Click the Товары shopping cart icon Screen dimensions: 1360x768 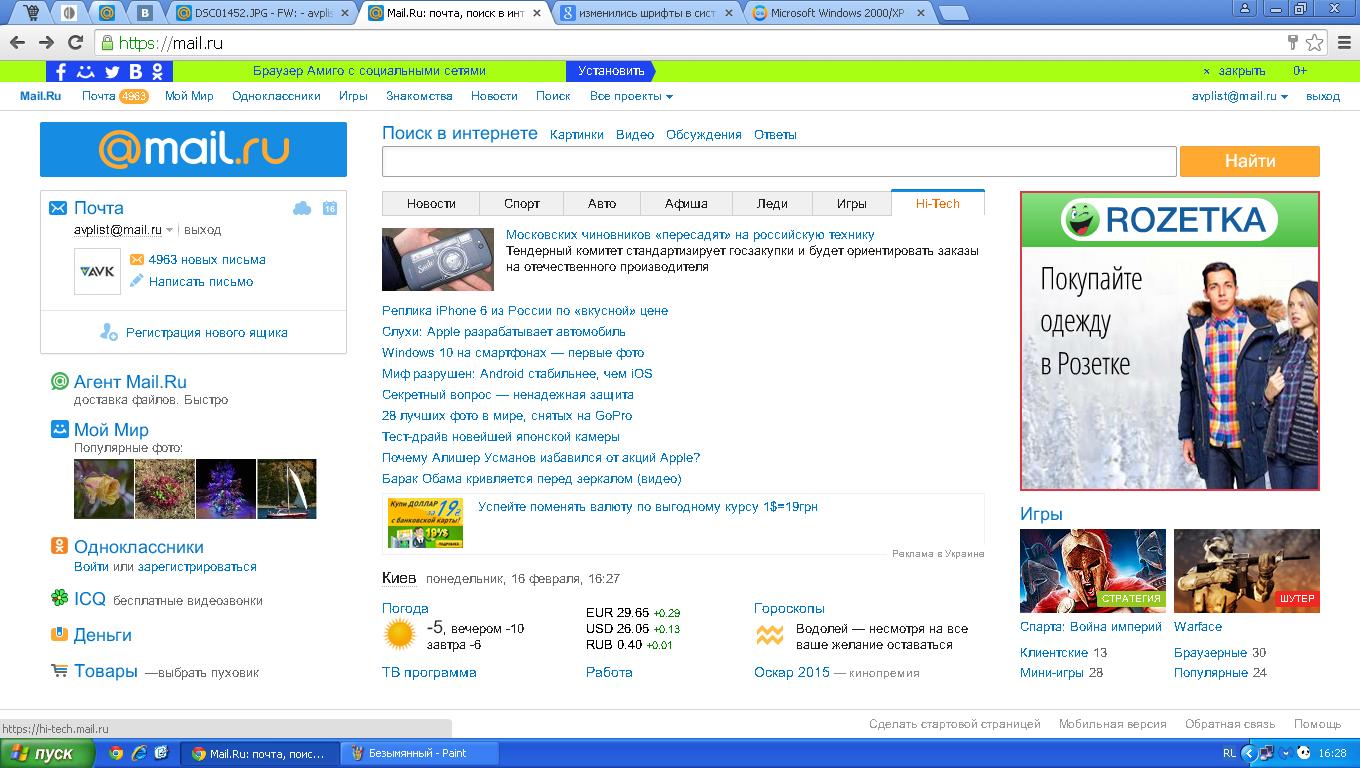tap(60, 670)
